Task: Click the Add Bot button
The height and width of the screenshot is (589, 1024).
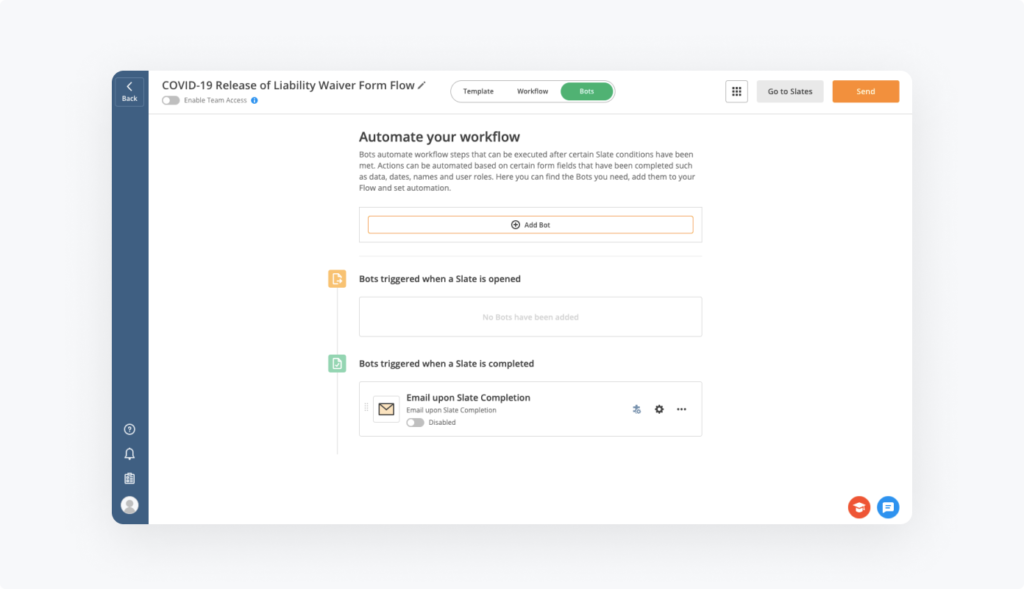Action: click(530, 225)
